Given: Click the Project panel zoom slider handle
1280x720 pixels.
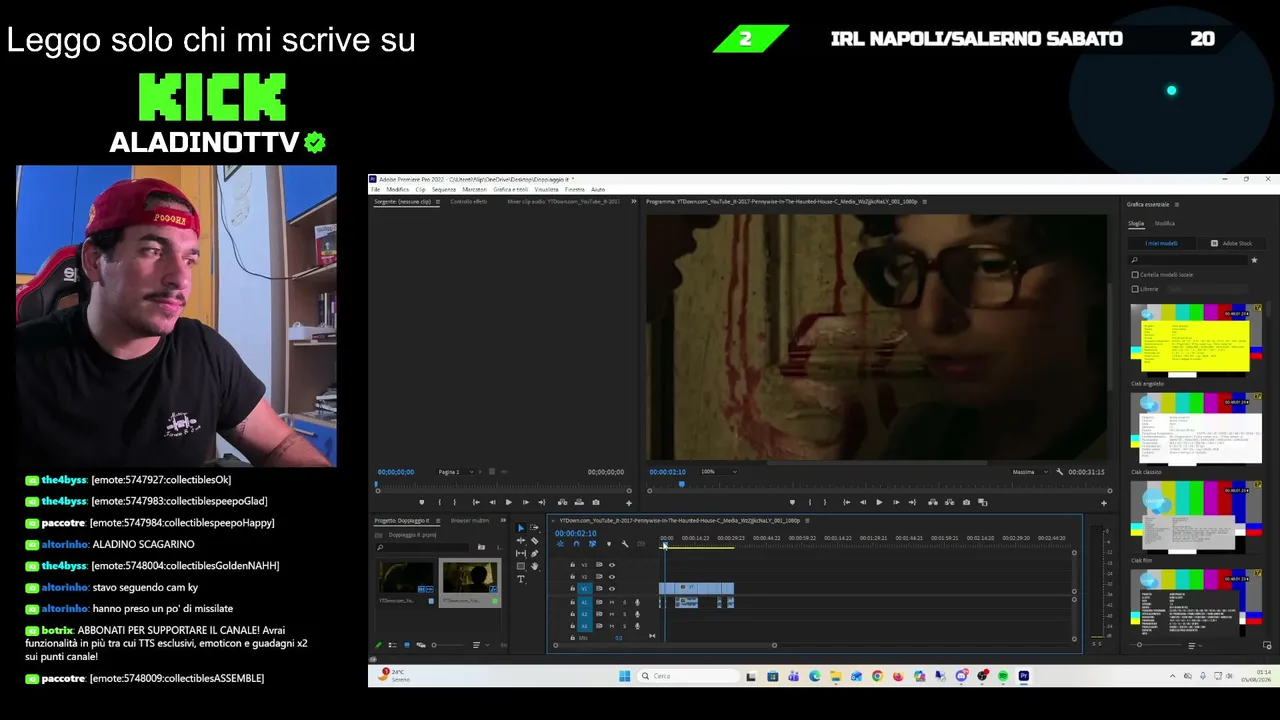Looking at the screenshot, I should coord(434,645).
